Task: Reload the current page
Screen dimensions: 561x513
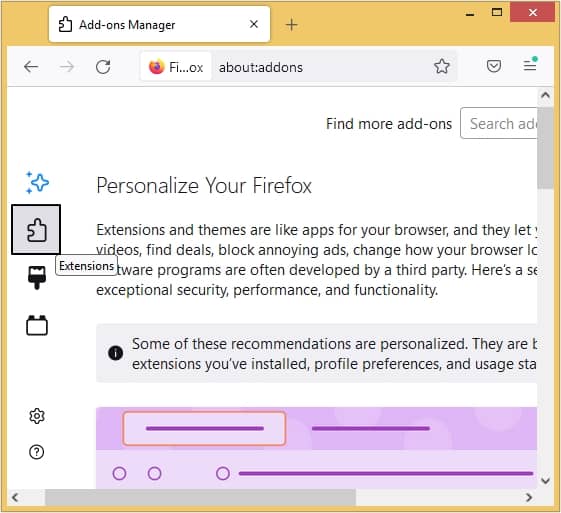Action: (103, 67)
